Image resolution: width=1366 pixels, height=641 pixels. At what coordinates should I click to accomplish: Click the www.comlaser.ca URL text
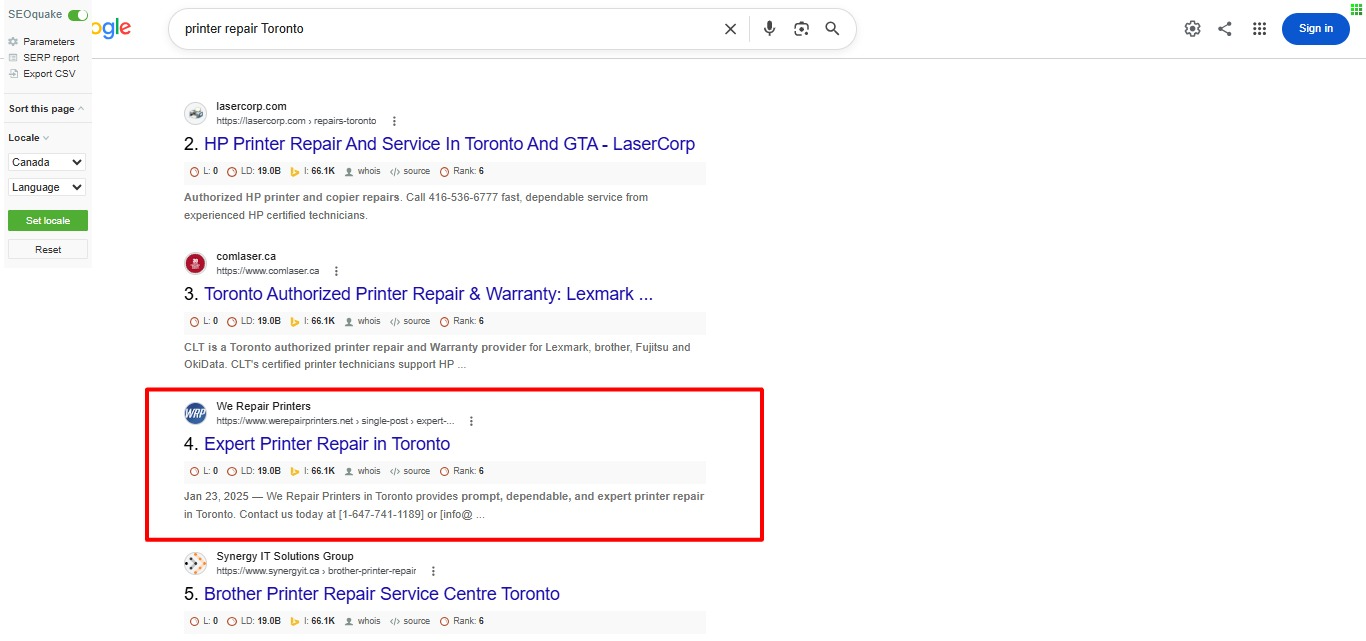click(268, 271)
